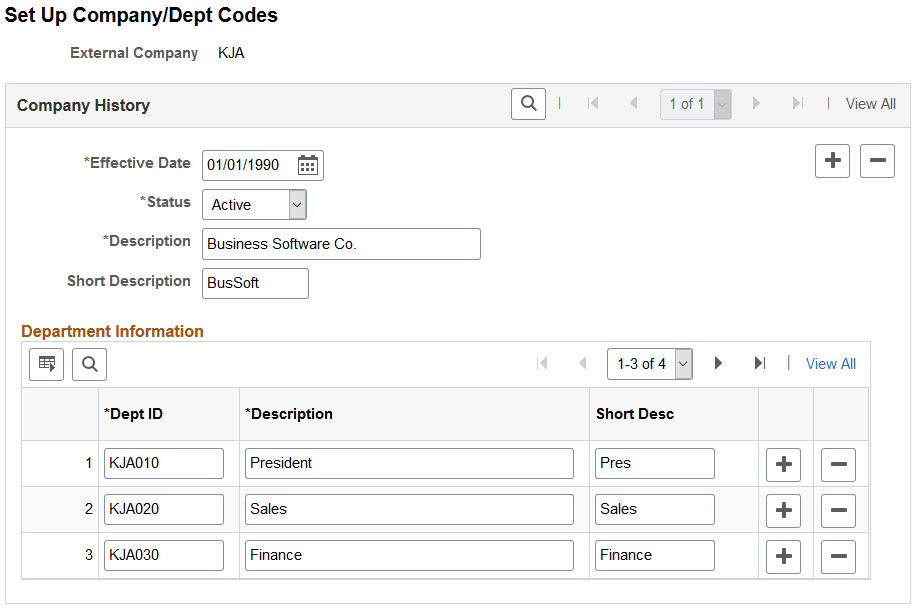
Task: Select the Short Description field
Action: click(x=255, y=283)
